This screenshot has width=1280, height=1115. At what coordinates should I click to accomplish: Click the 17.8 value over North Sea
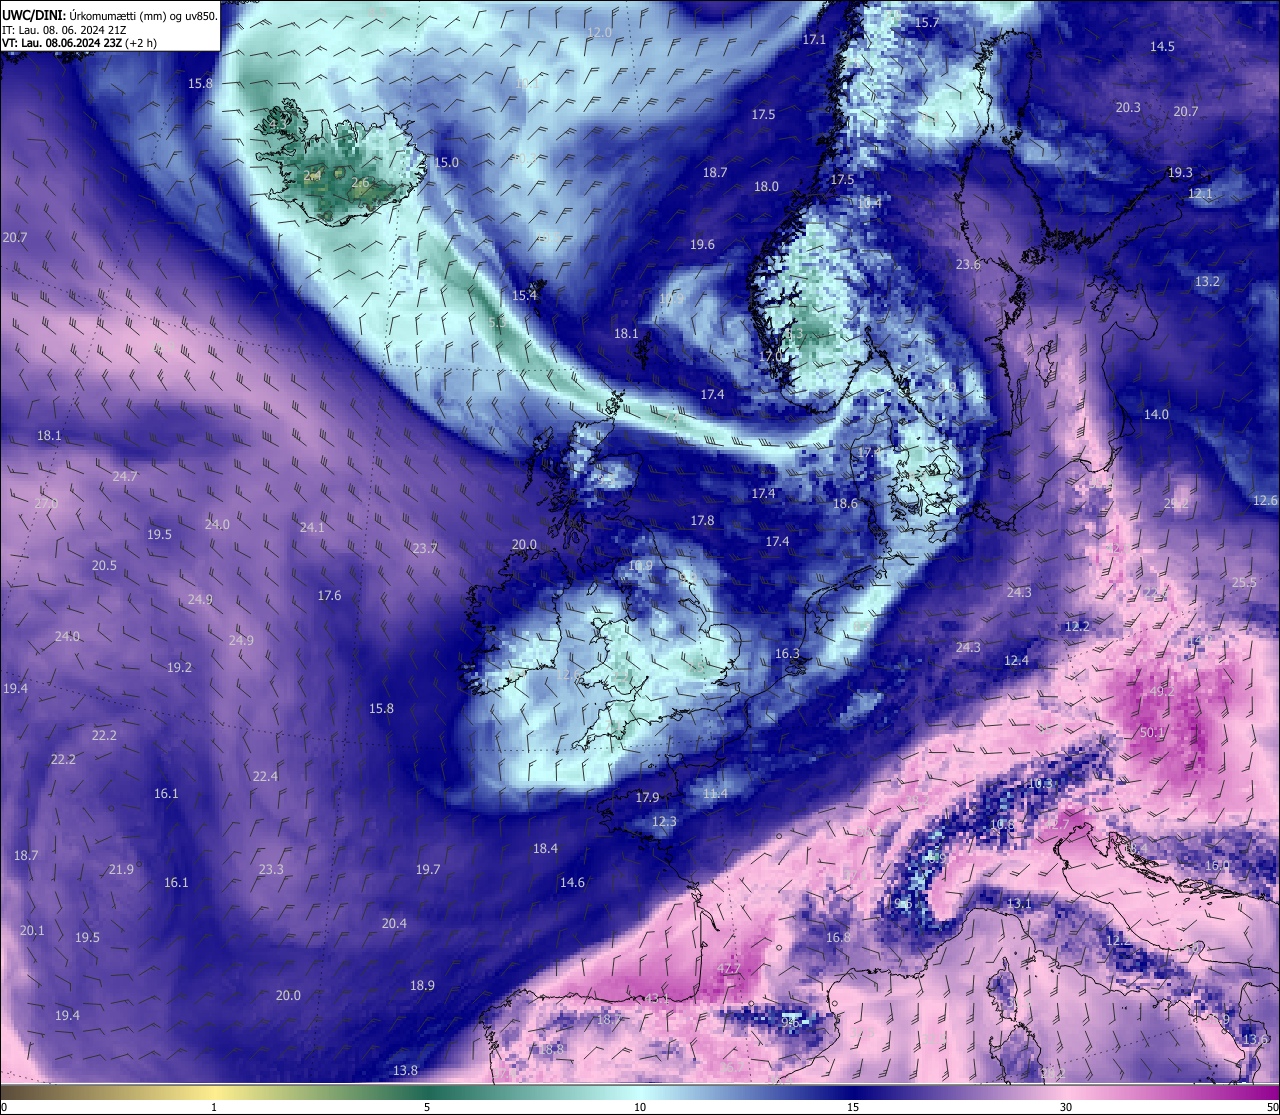(702, 520)
